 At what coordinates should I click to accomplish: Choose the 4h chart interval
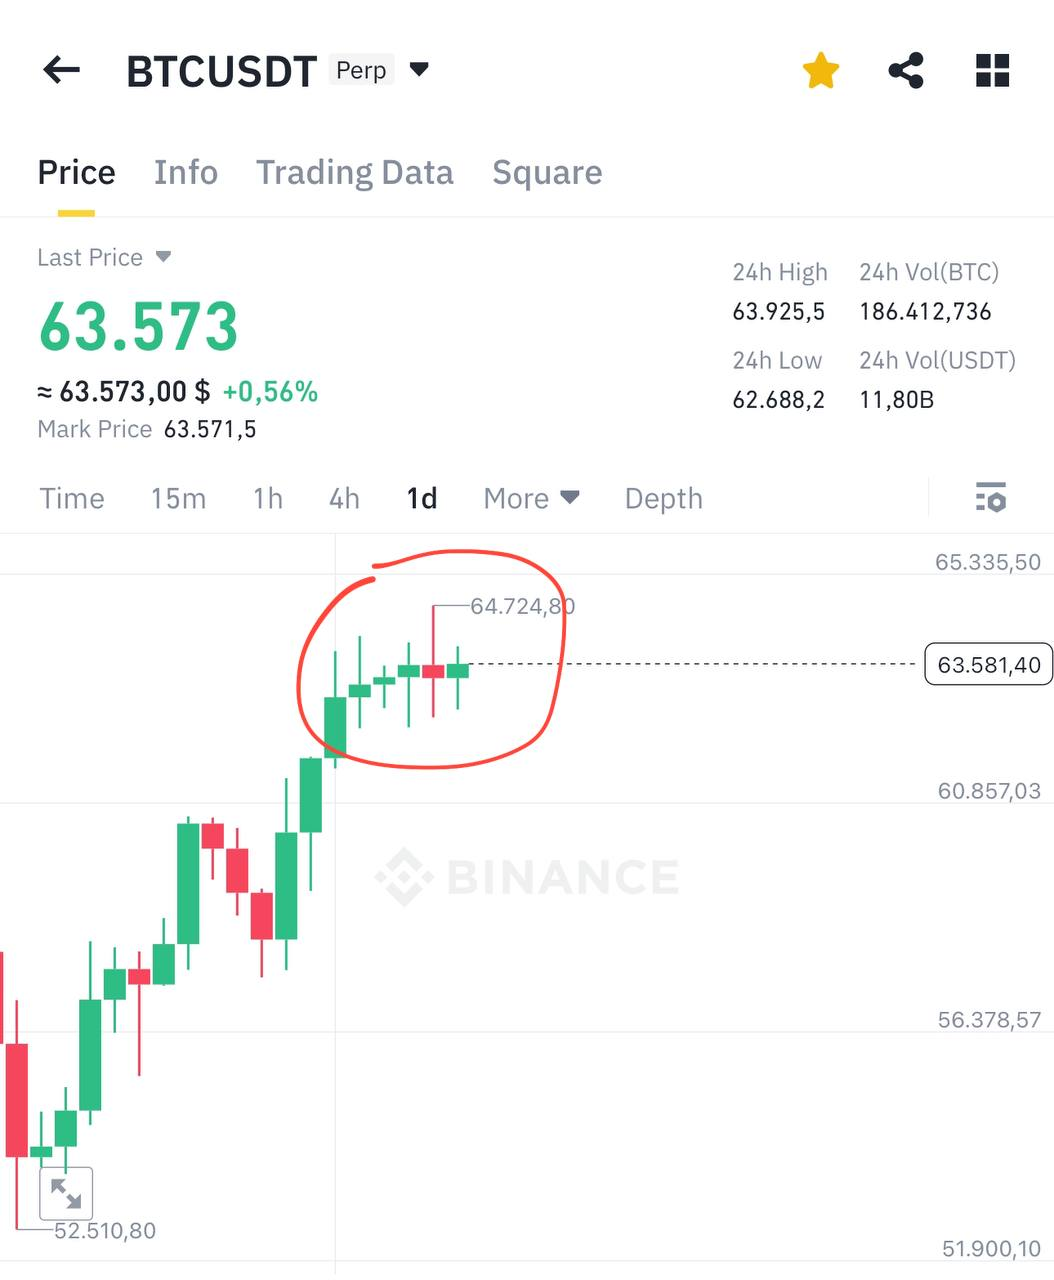tap(344, 498)
